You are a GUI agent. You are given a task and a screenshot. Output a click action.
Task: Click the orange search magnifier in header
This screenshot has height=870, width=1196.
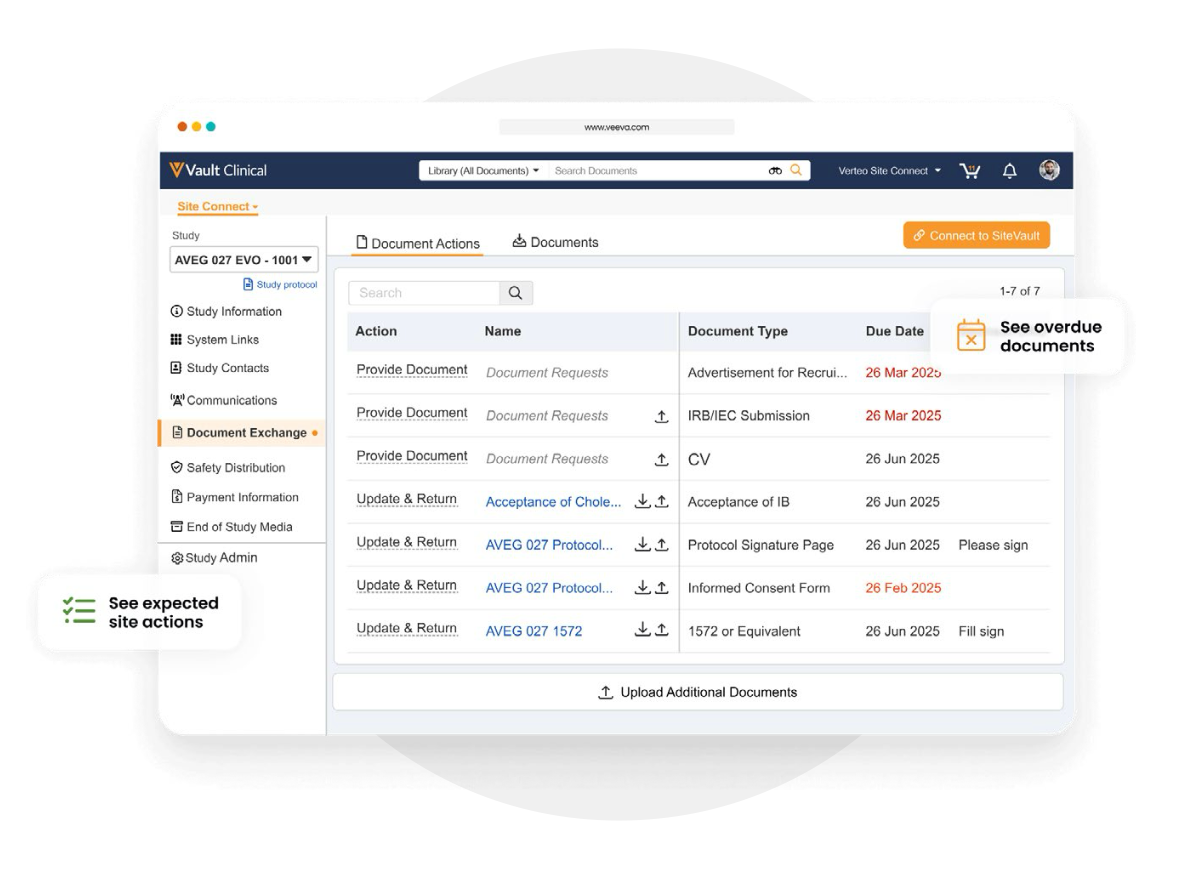coord(796,170)
